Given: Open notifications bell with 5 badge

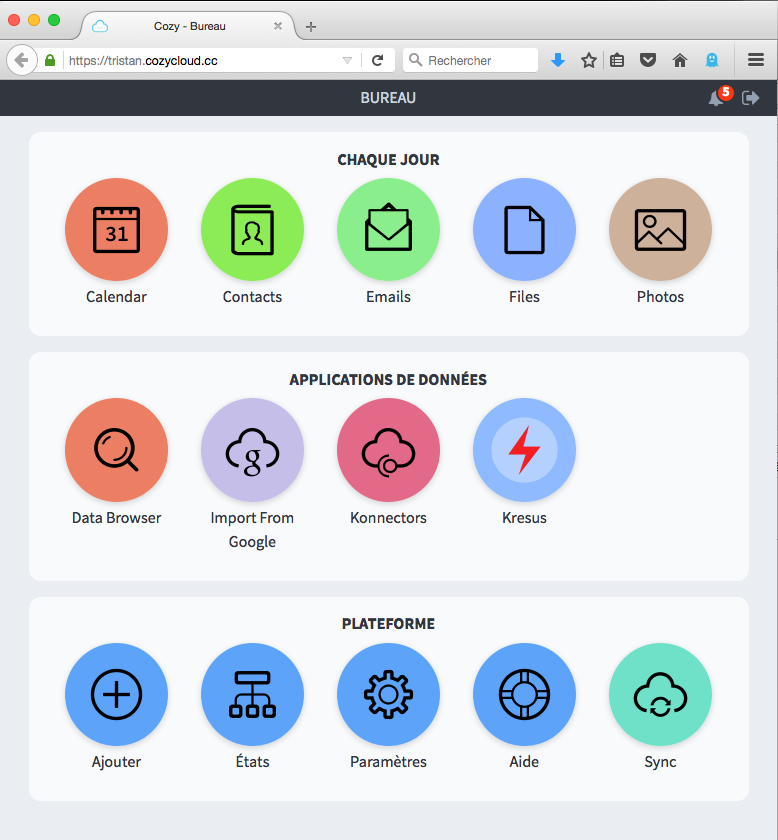Looking at the screenshot, I should 719,96.
